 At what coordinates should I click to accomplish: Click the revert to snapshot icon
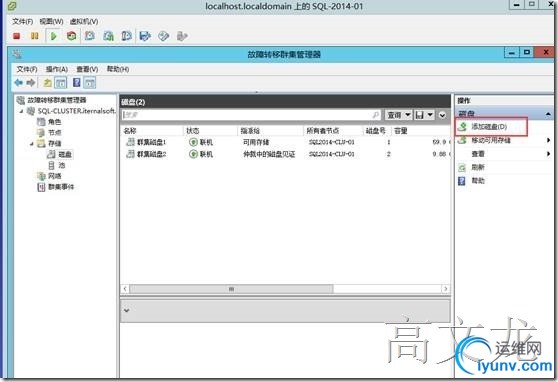point(108,36)
